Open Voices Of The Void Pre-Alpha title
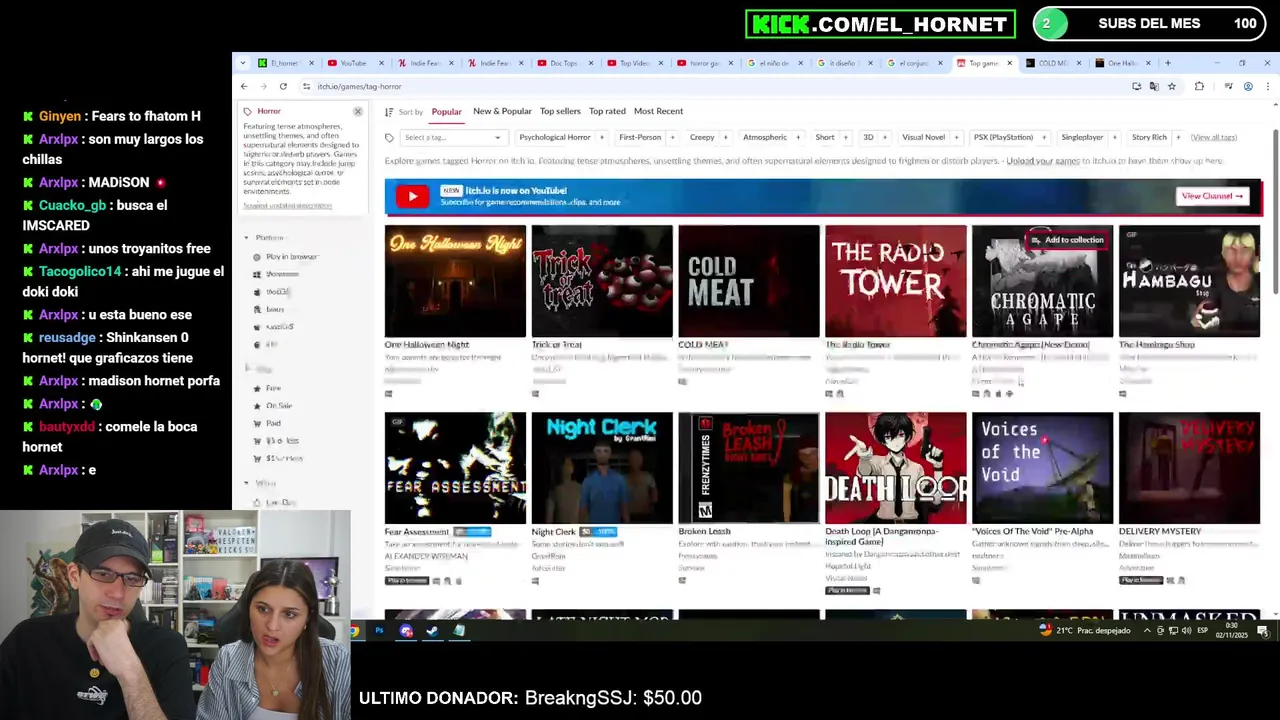Image resolution: width=1280 pixels, height=720 pixels. pyautogui.click(x=1033, y=531)
